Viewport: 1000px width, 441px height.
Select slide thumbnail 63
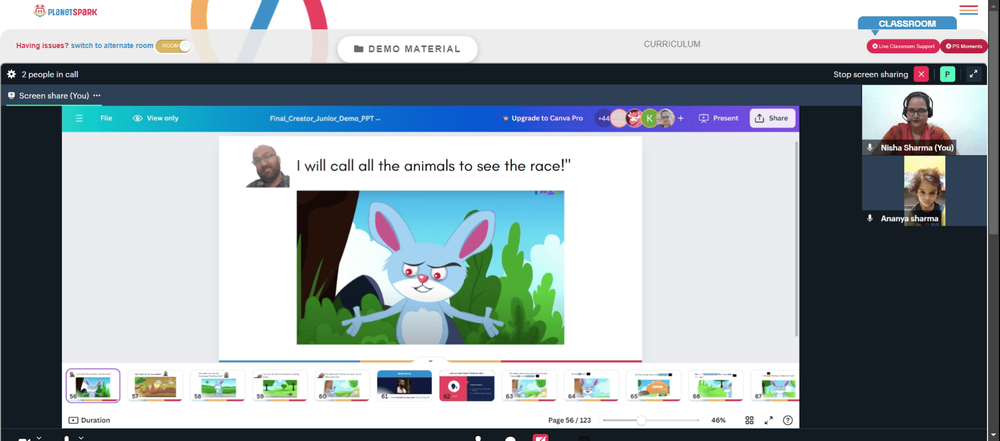click(529, 385)
